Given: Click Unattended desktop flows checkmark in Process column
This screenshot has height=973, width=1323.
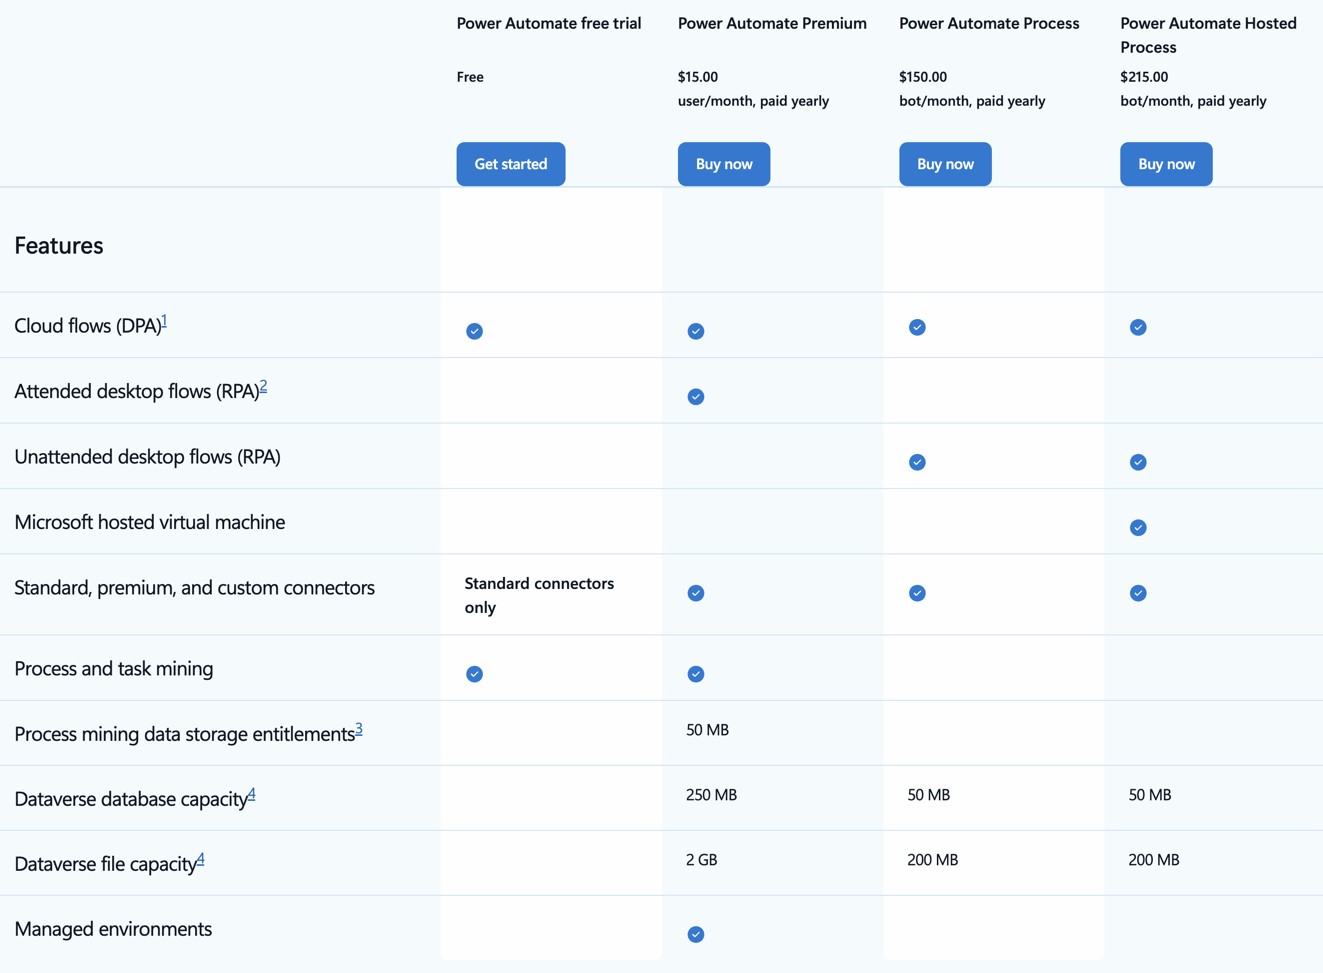Looking at the screenshot, I should [x=917, y=462].
